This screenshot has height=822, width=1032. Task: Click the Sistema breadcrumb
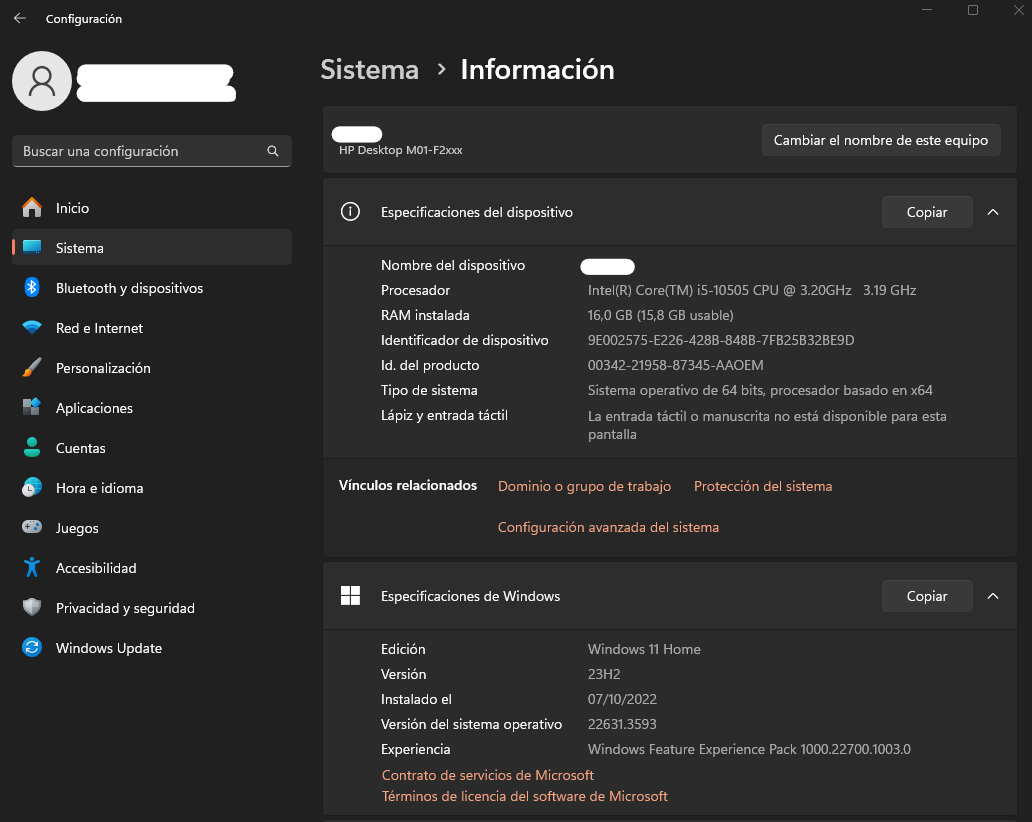click(369, 70)
